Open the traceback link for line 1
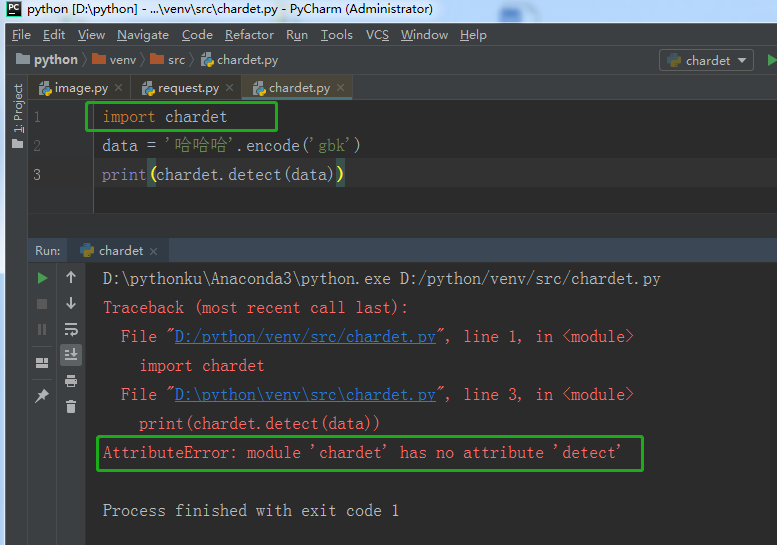 pos(305,337)
